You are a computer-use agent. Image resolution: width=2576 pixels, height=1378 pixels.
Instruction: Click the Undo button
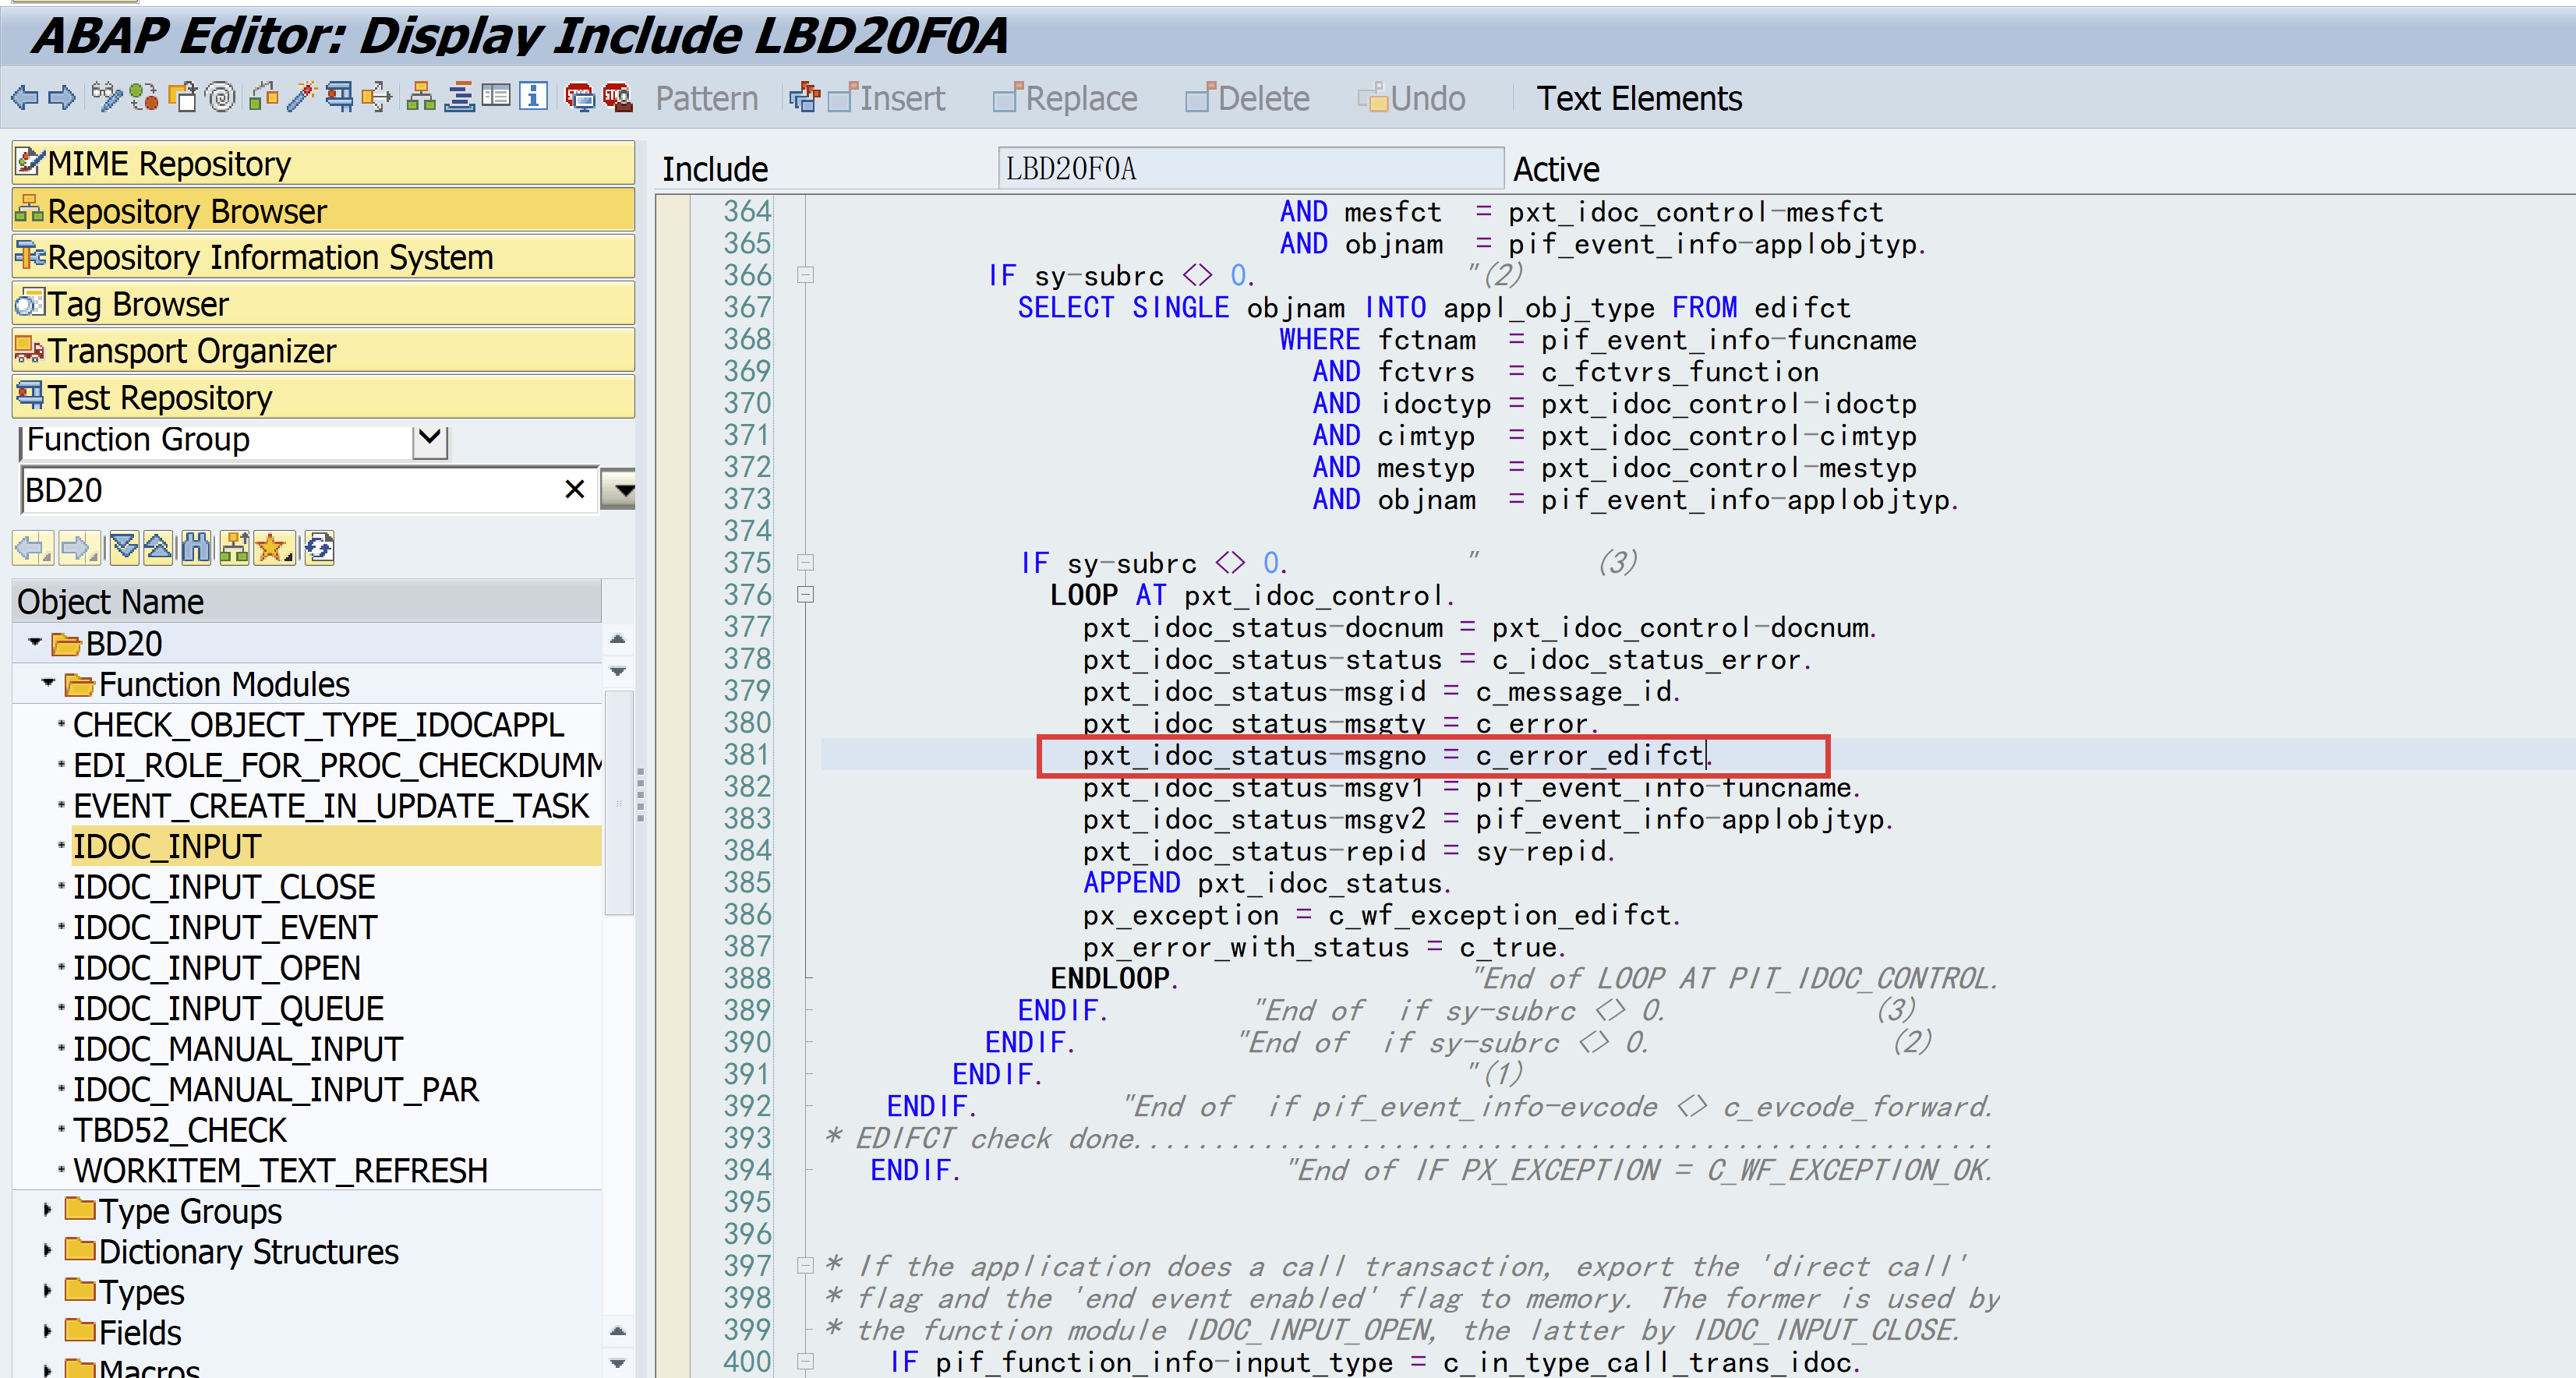pyautogui.click(x=1411, y=98)
